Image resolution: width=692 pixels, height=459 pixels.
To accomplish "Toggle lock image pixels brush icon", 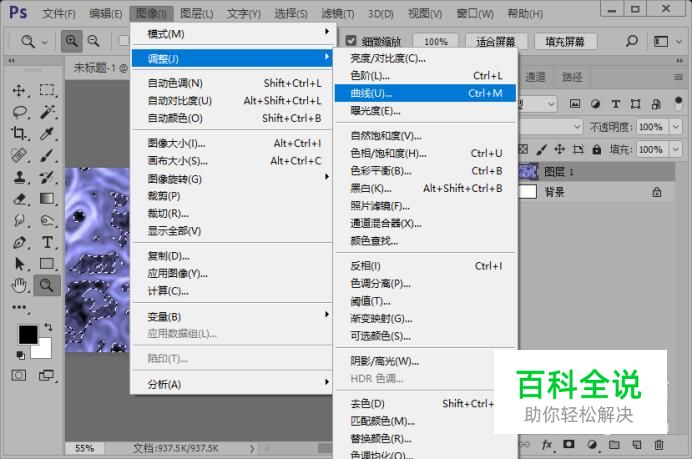I will point(541,150).
